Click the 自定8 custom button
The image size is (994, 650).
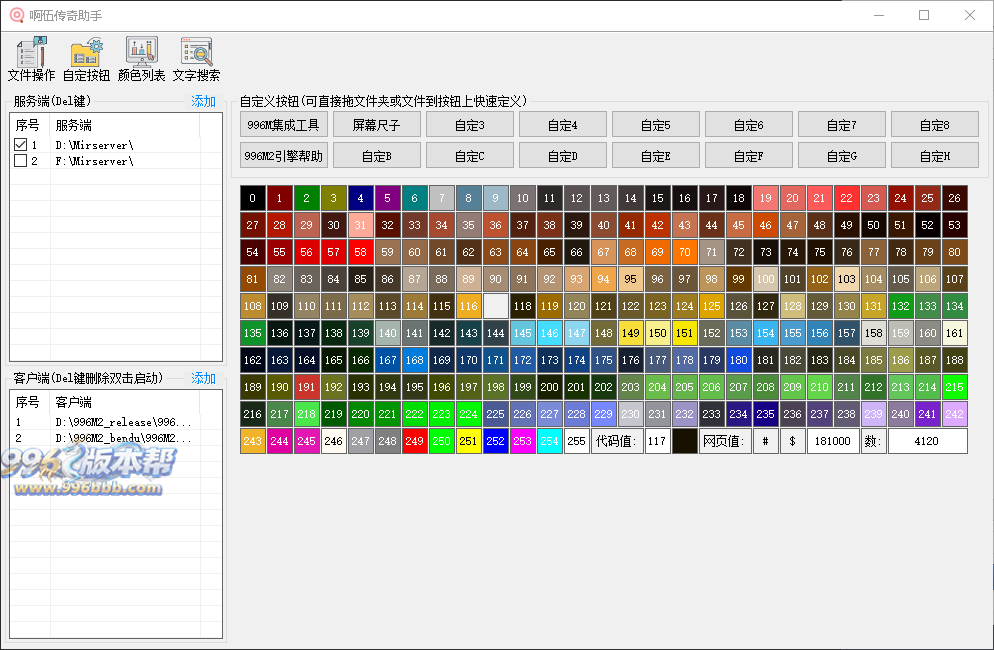pos(934,125)
